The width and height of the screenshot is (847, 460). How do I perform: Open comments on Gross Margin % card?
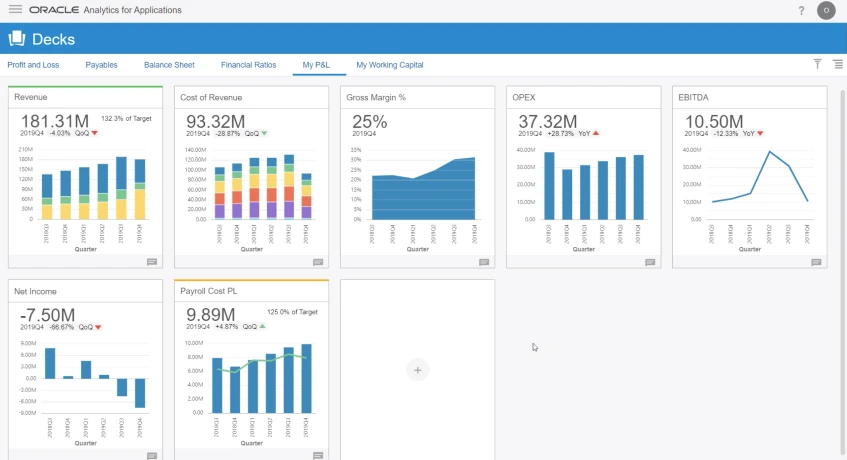[484, 262]
